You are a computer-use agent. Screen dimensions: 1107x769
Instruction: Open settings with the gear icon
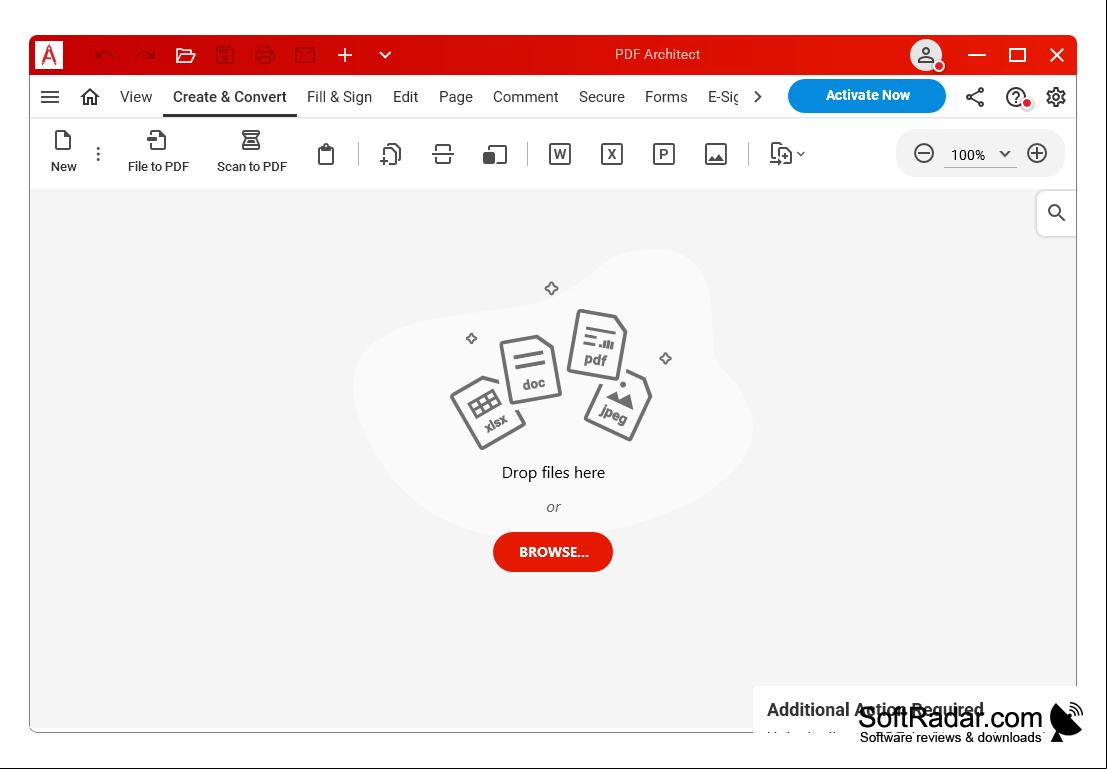[x=1055, y=97]
